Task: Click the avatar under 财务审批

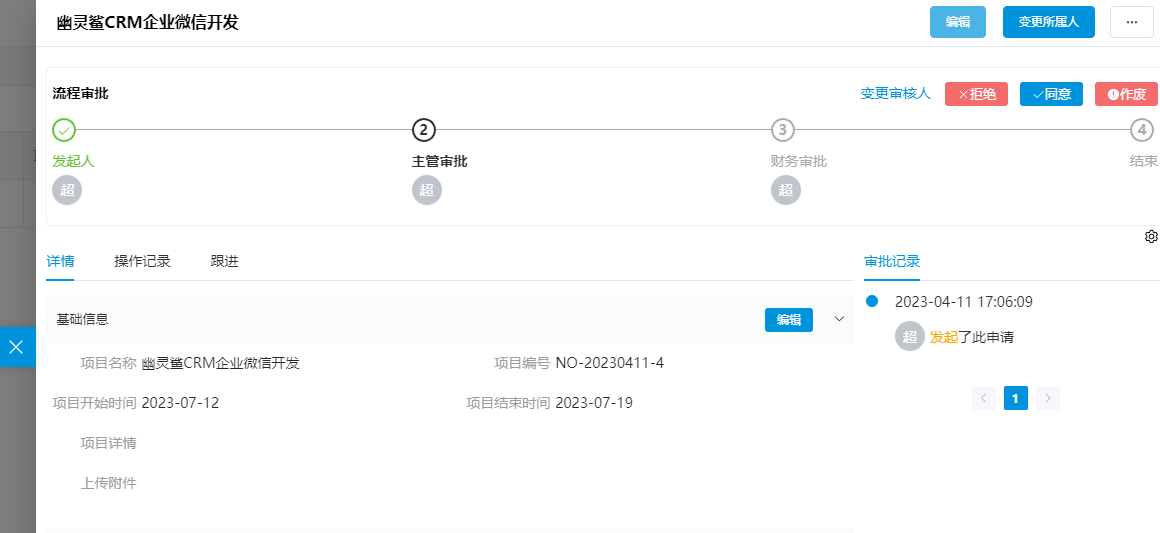Action: (786, 190)
